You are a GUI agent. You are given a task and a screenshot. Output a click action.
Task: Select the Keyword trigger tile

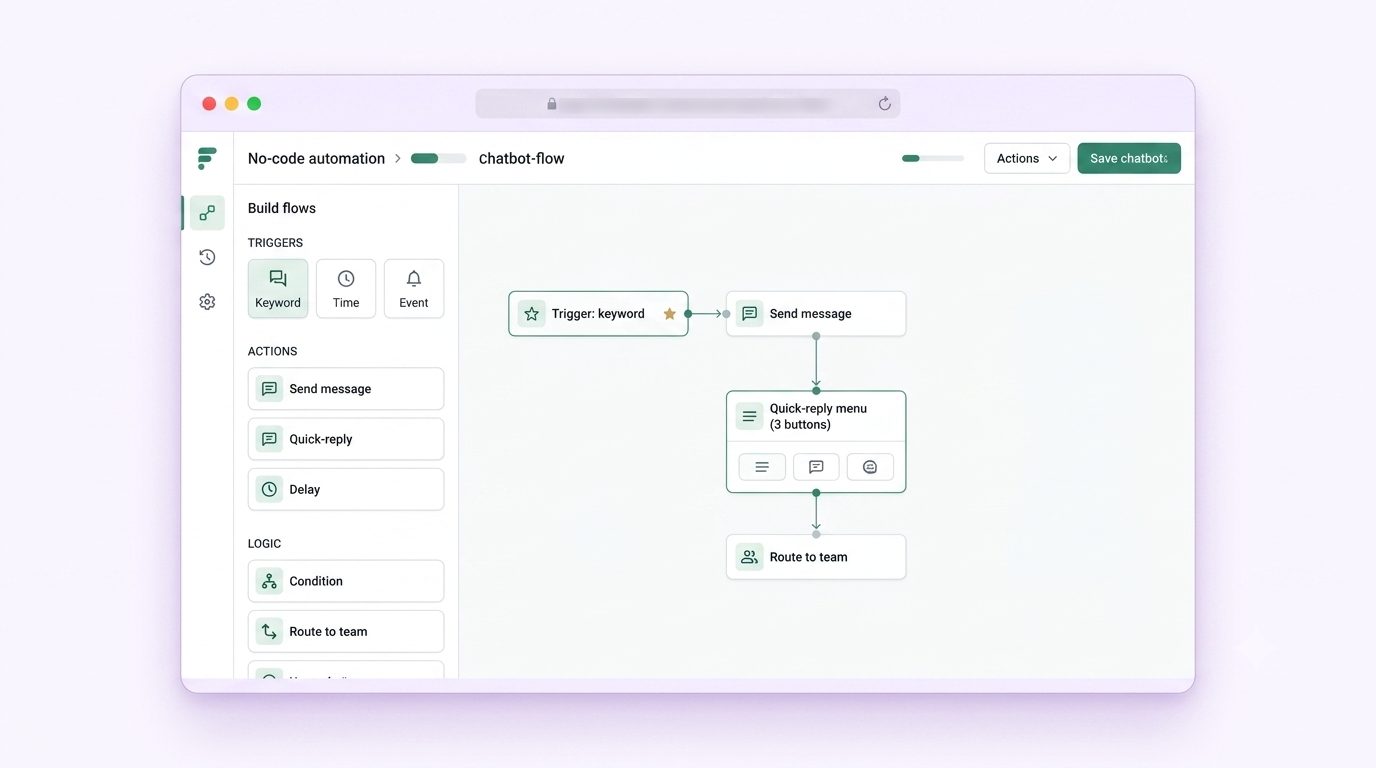pos(278,289)
